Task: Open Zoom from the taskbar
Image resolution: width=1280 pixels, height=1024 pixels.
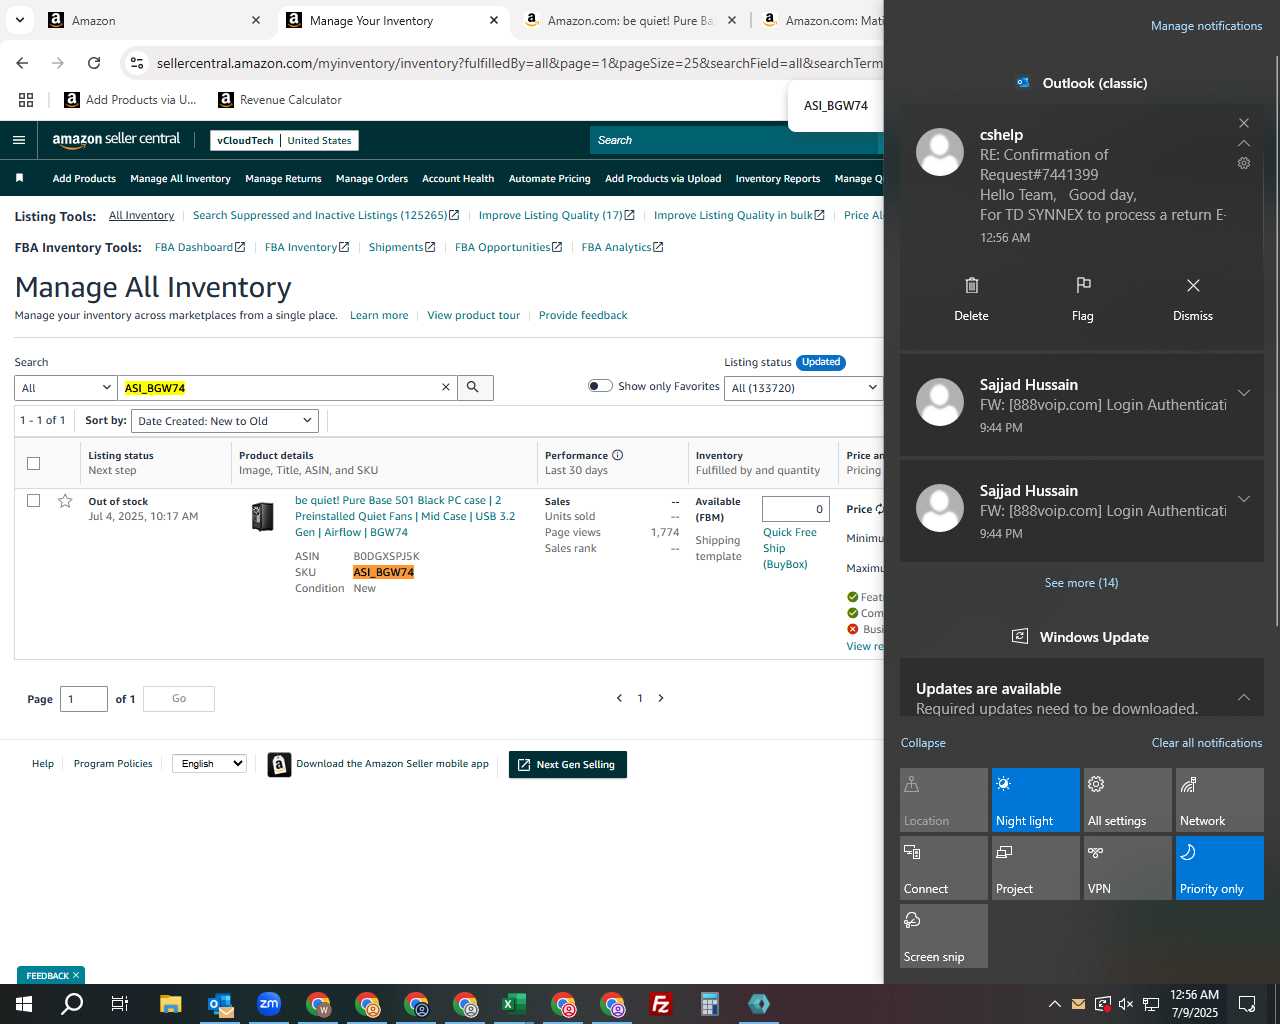Action: tap(268, 1004)
